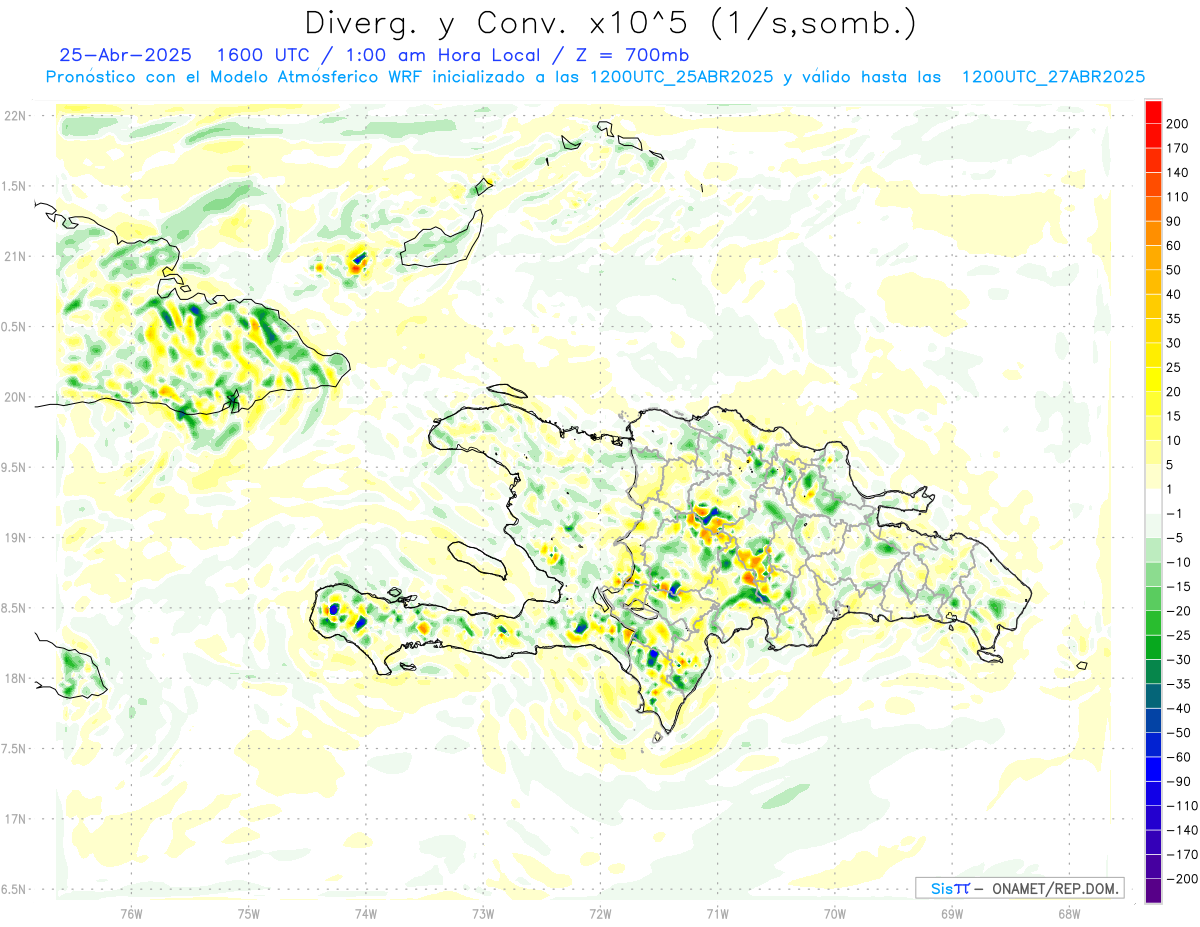Click the "1:00 am Hora Local" text

tap(430, 54)
